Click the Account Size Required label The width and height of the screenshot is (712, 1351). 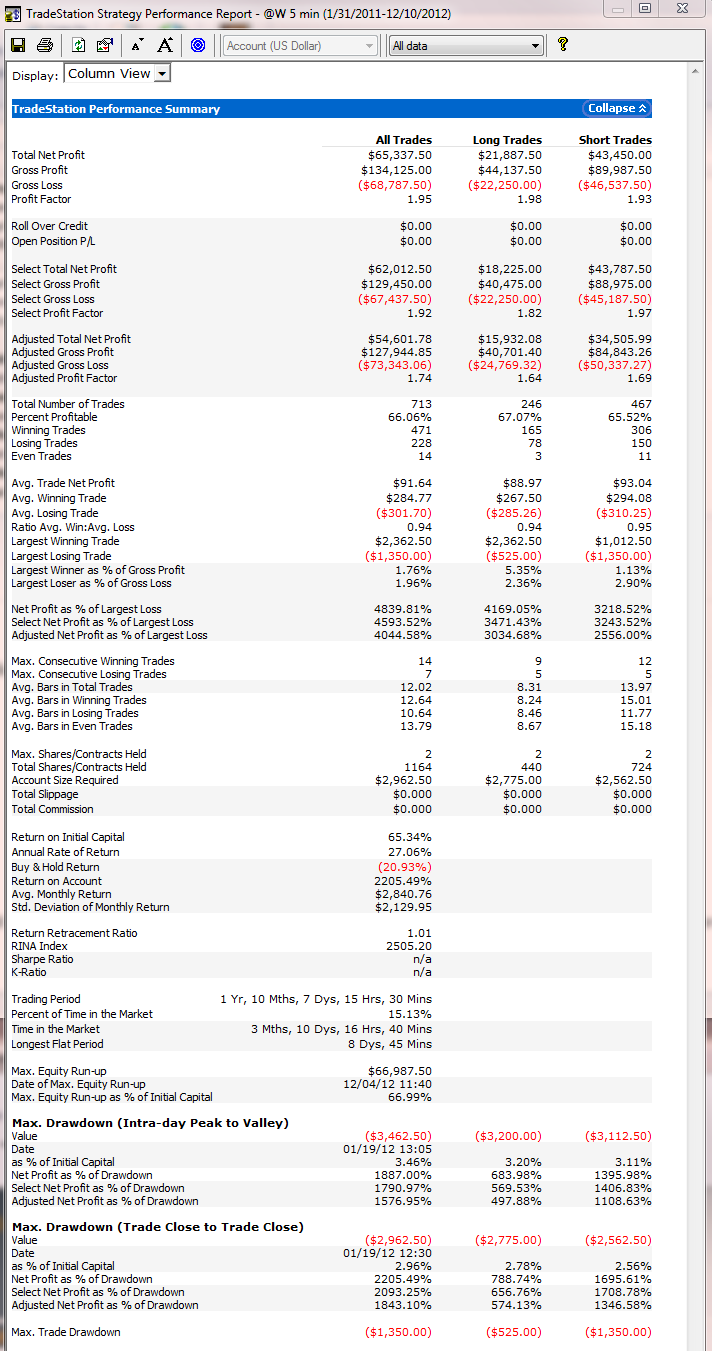tap(64, 780)
